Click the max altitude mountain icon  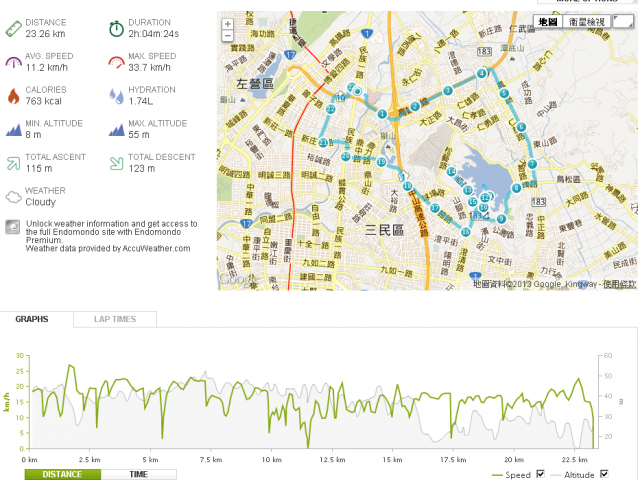[116, 130]
